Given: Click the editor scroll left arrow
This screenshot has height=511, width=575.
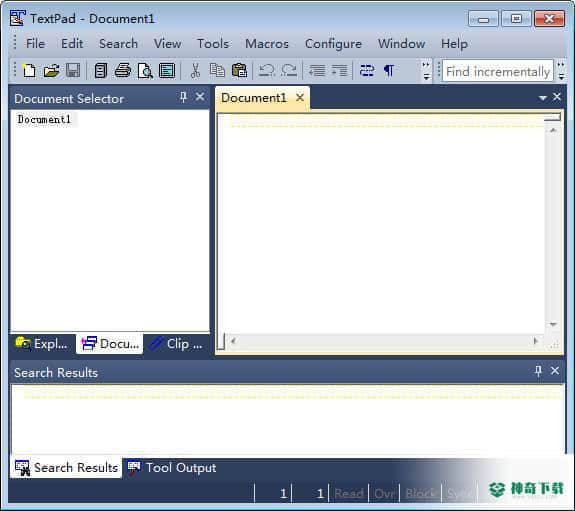Looking at the screenshot, I should pos(233,342).
